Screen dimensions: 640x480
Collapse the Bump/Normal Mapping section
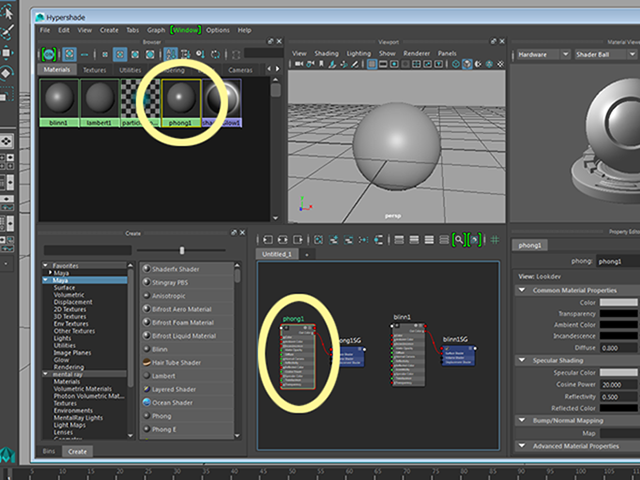coord(522,420)
